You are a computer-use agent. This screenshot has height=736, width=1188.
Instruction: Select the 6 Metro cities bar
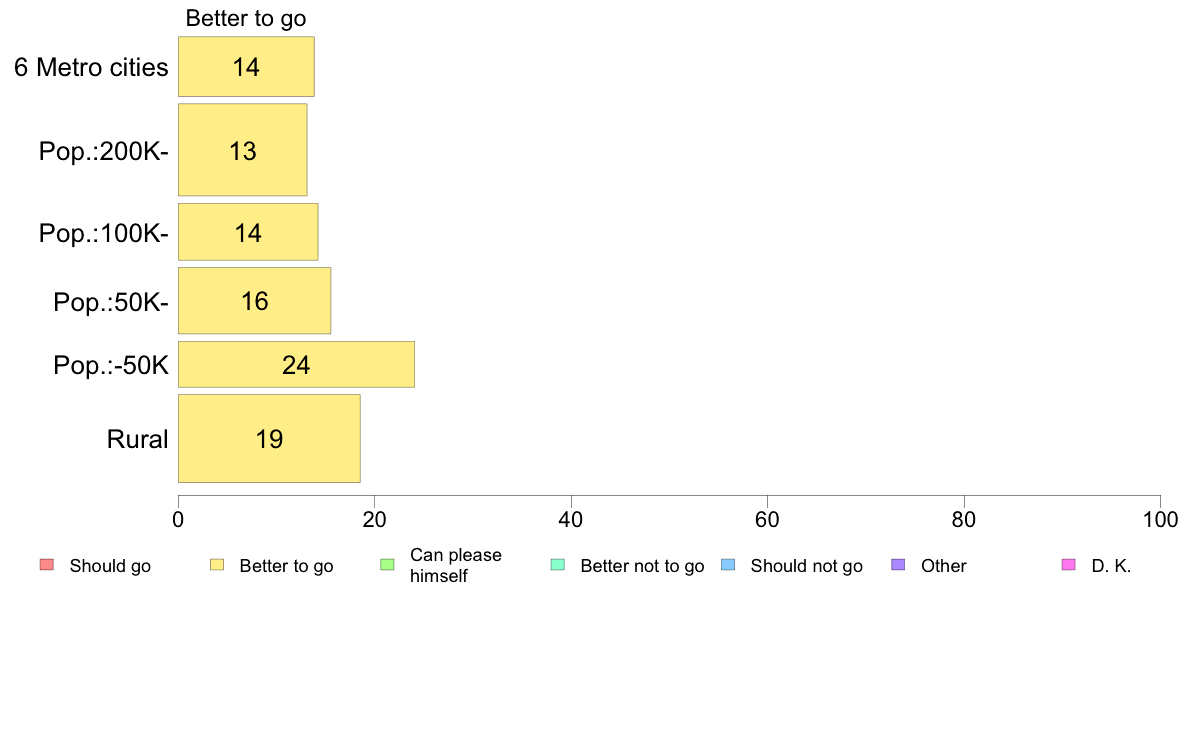click(246, 67)
